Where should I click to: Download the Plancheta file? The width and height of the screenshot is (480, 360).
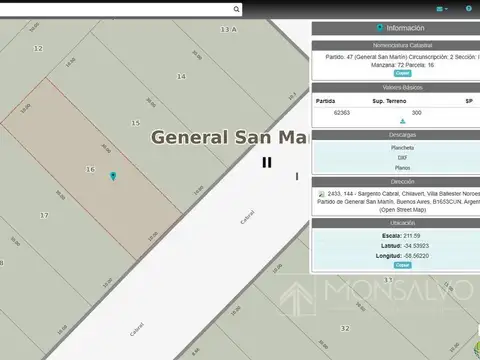tap(402, 148)
